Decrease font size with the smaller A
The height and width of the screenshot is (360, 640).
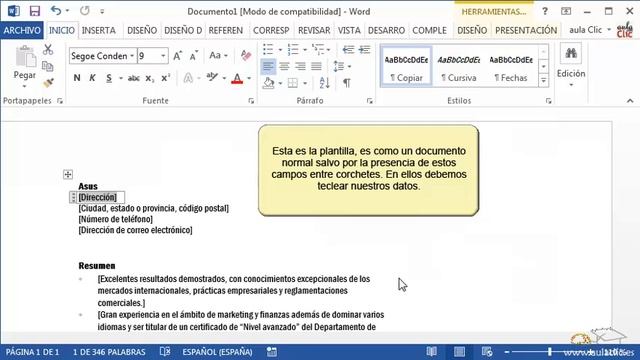[x=193, y=56]
